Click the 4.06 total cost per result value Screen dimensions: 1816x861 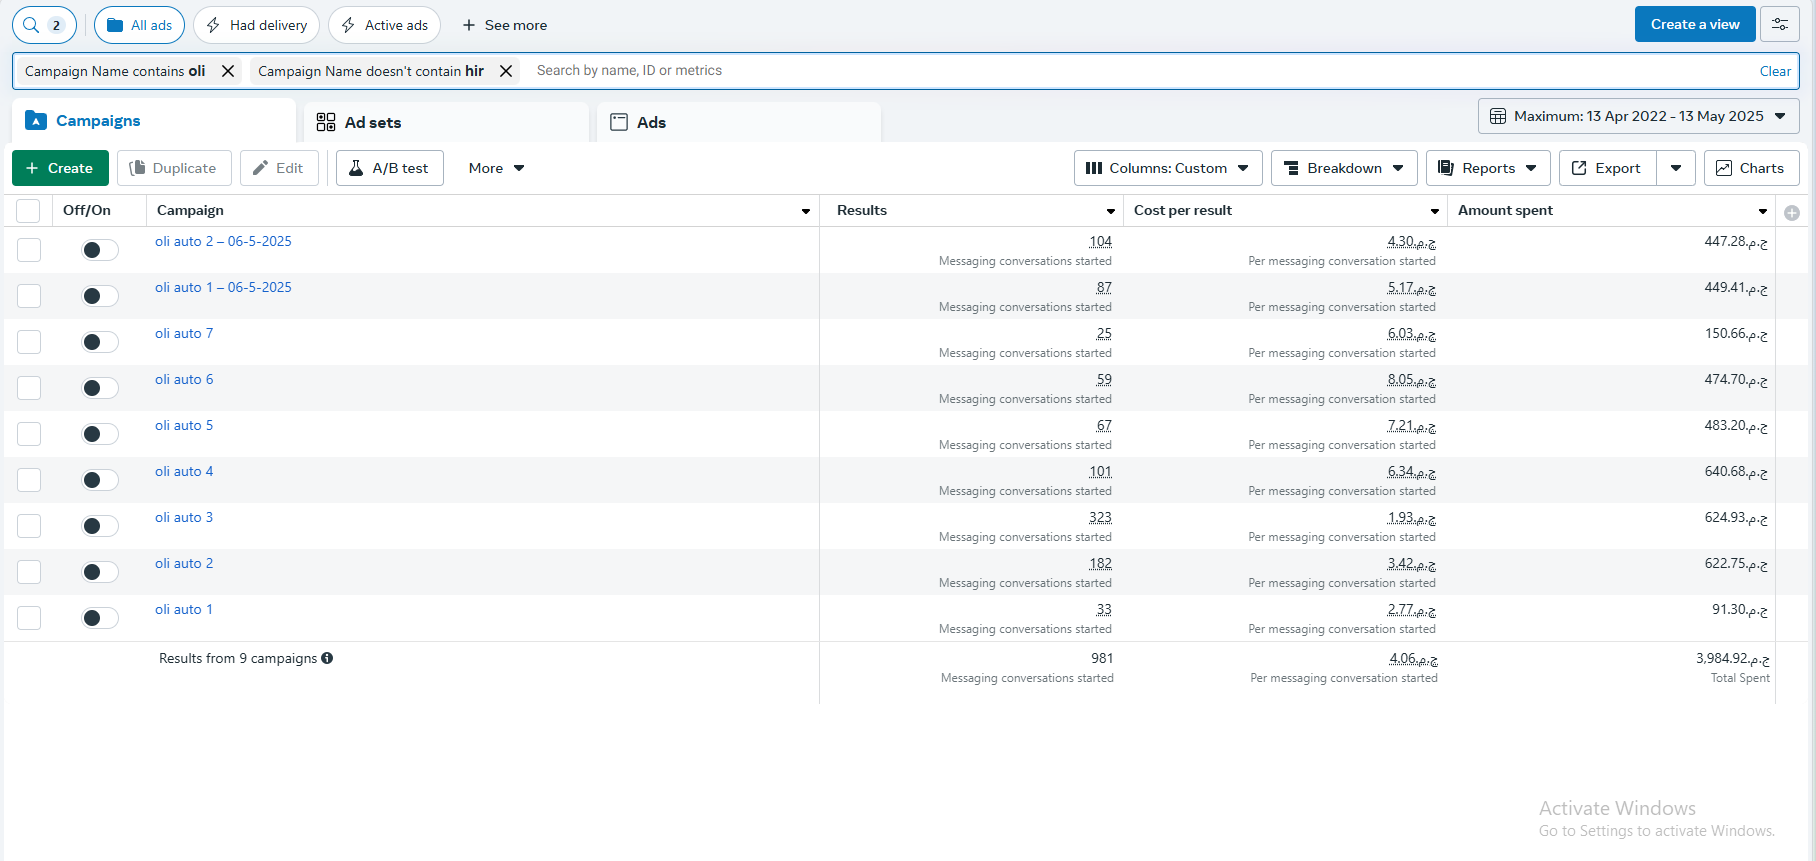click(x=1413, y=659)
